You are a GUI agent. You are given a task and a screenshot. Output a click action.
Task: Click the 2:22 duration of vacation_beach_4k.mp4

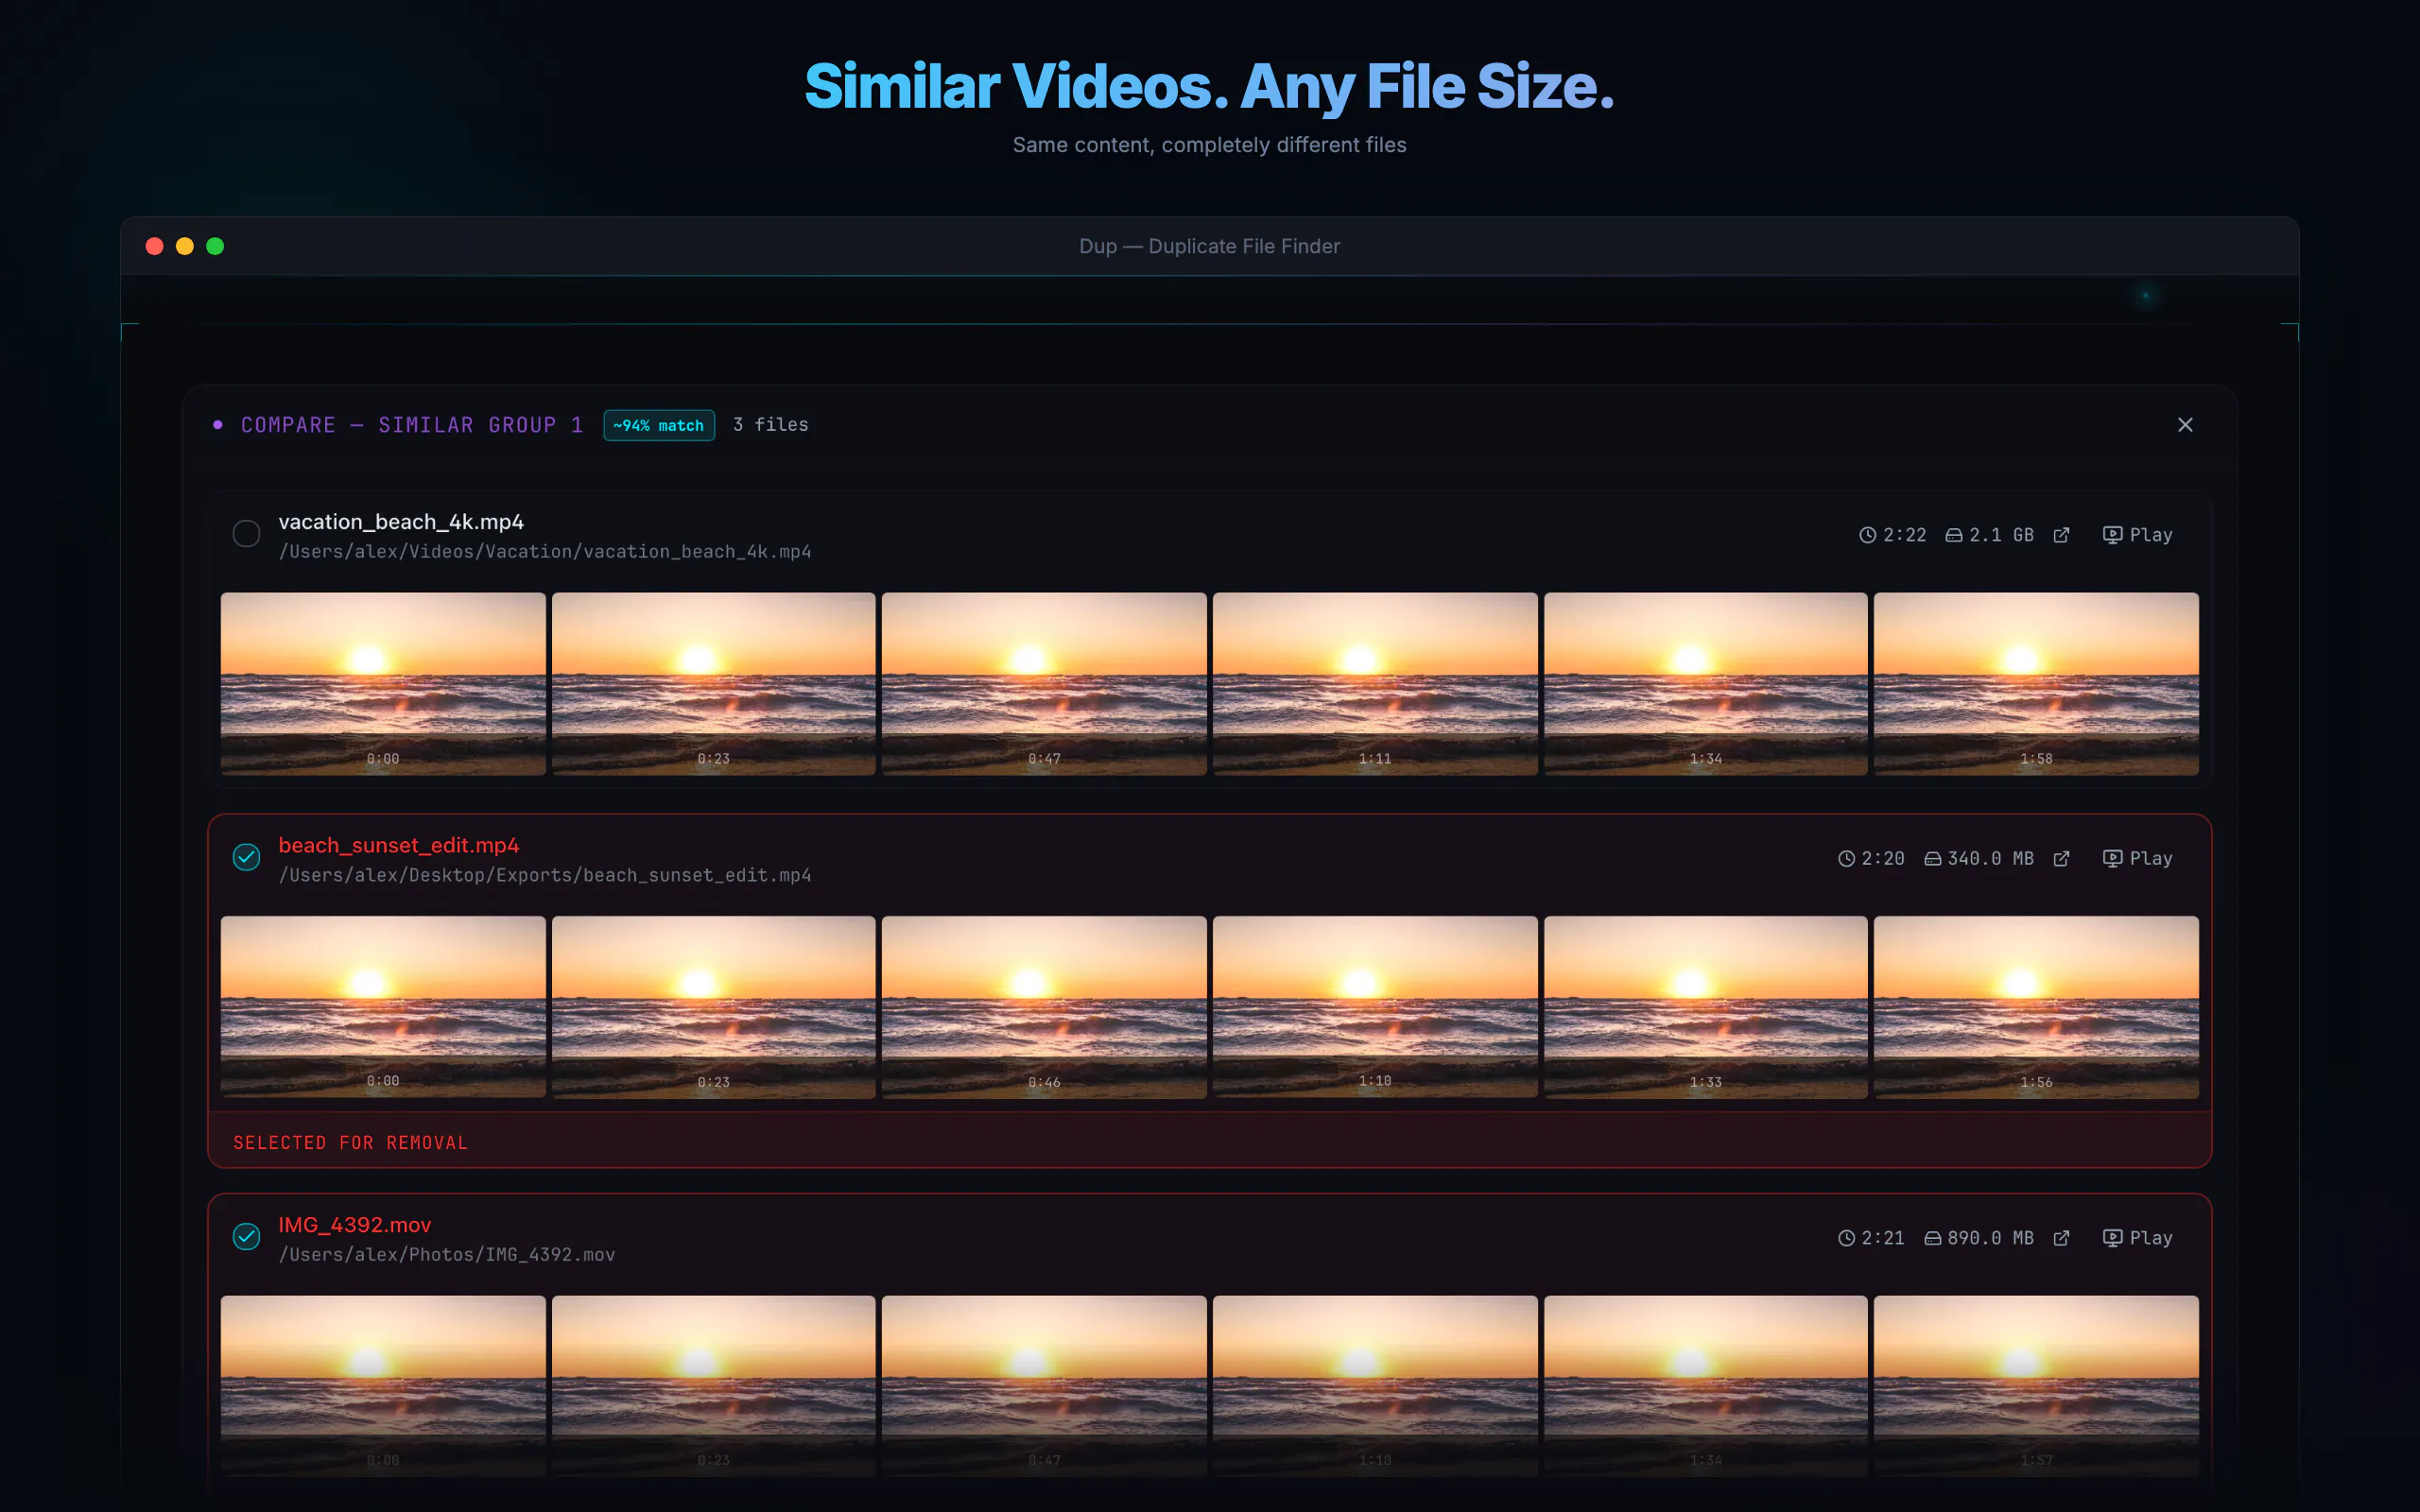(1892, 535)
